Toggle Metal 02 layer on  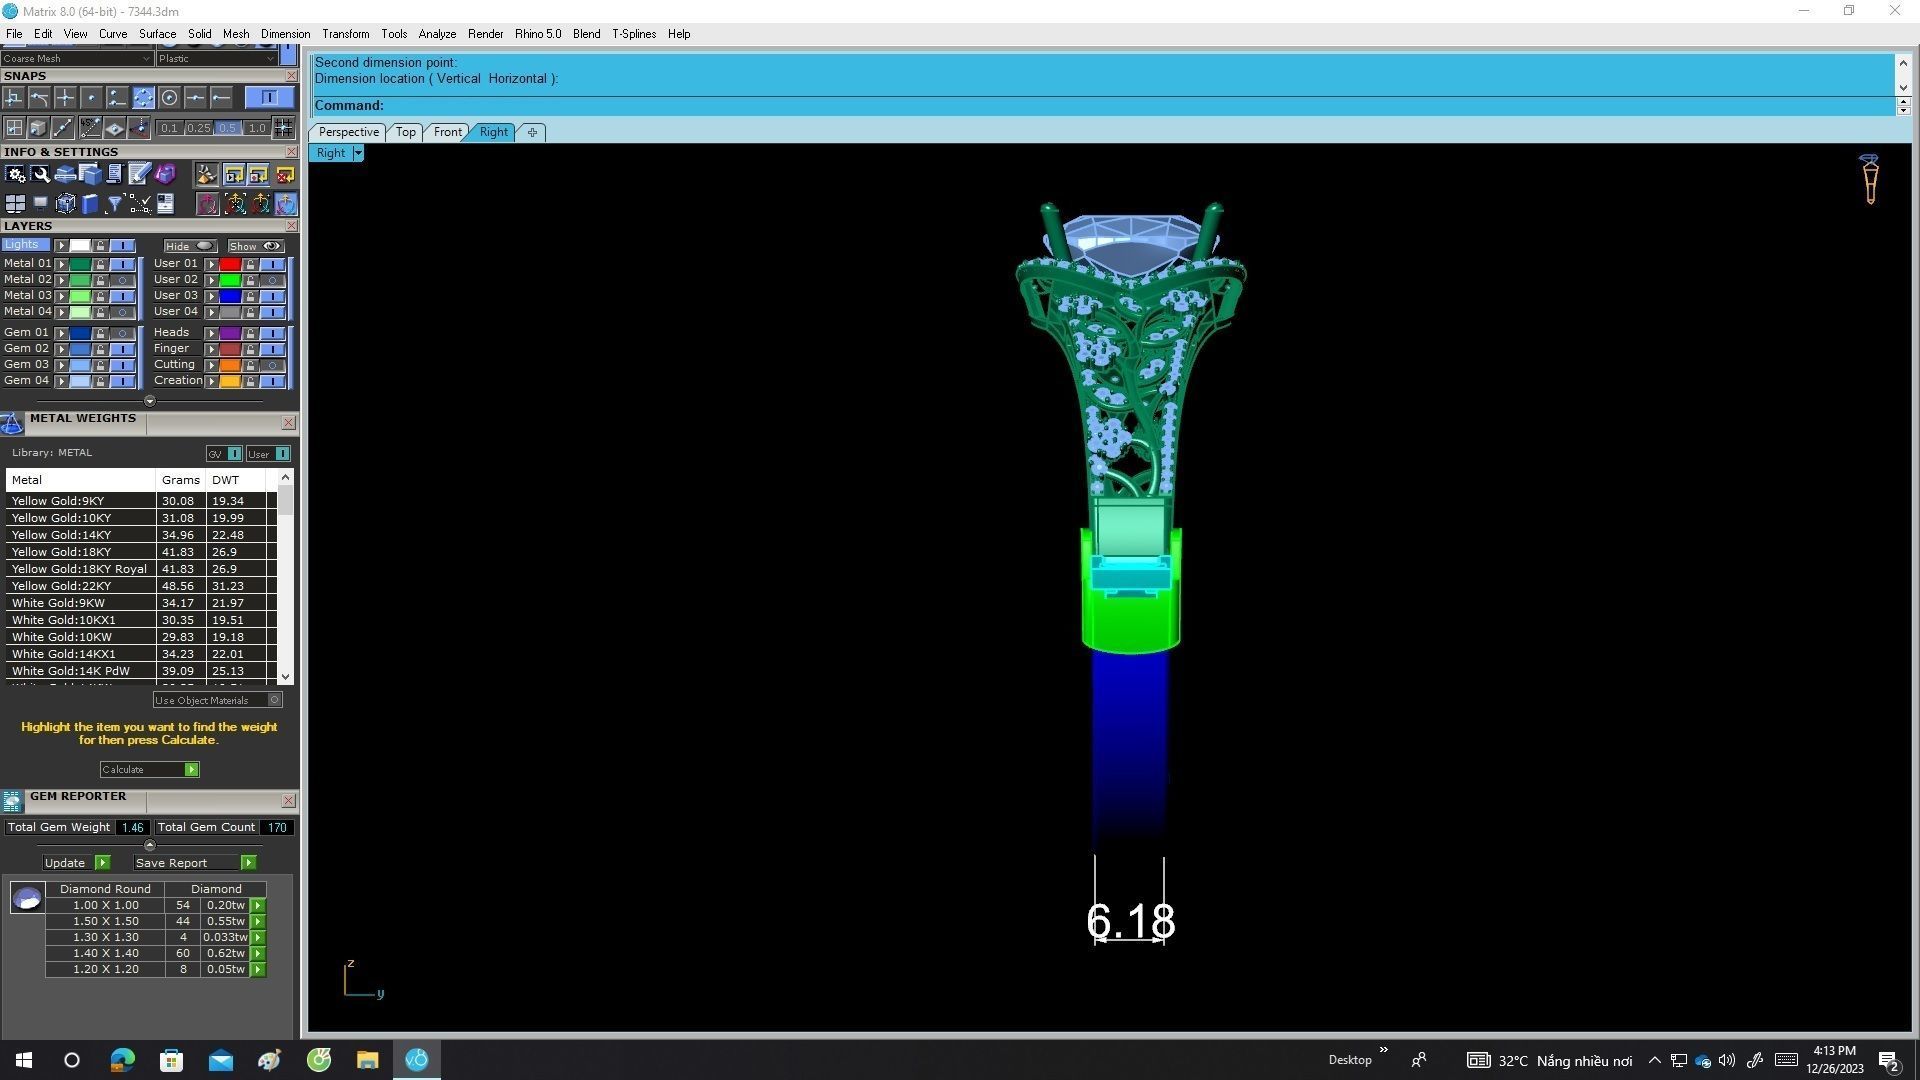pyautogui.click(x=122, y=280)
